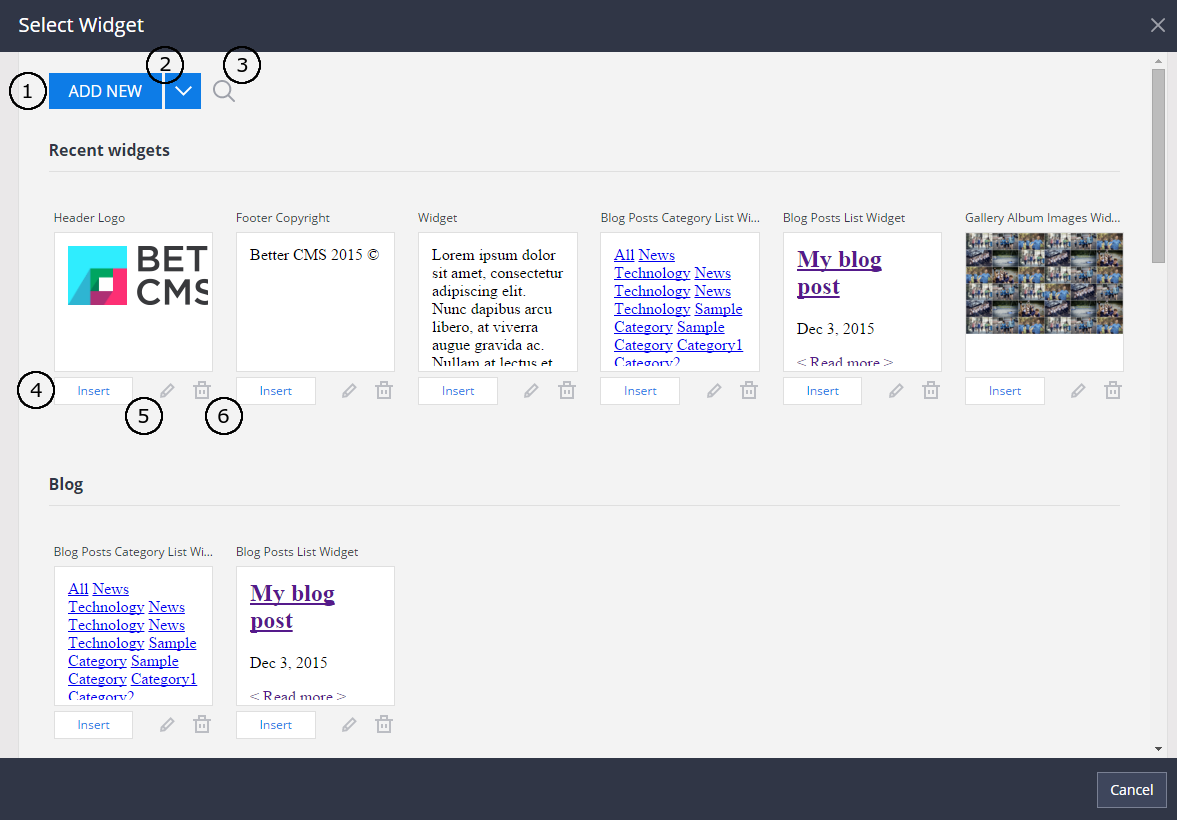Insert the Gallery Album Images Widget

coord(1004,390)
